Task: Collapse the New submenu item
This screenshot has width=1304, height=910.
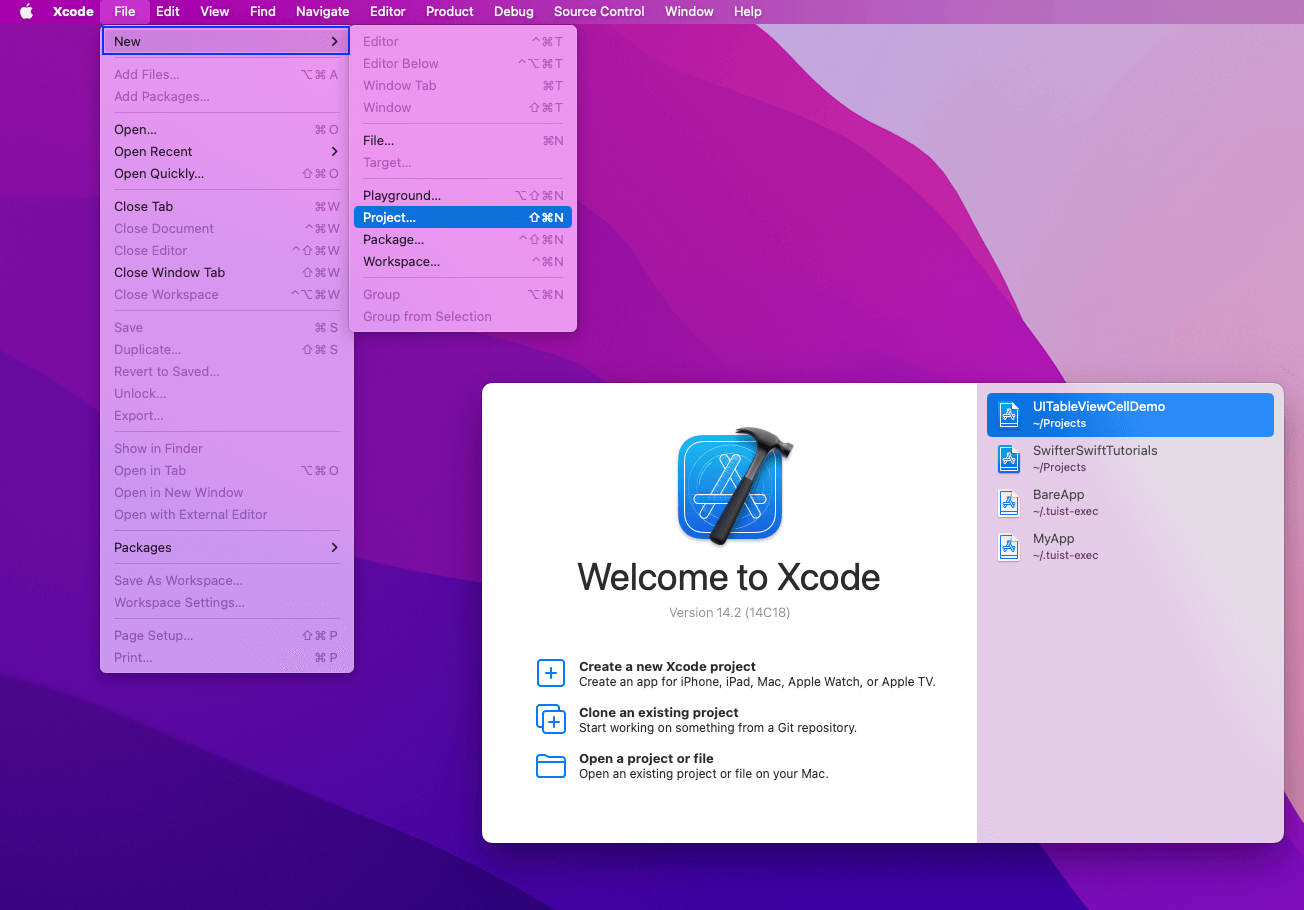Action: pos(226,42)
